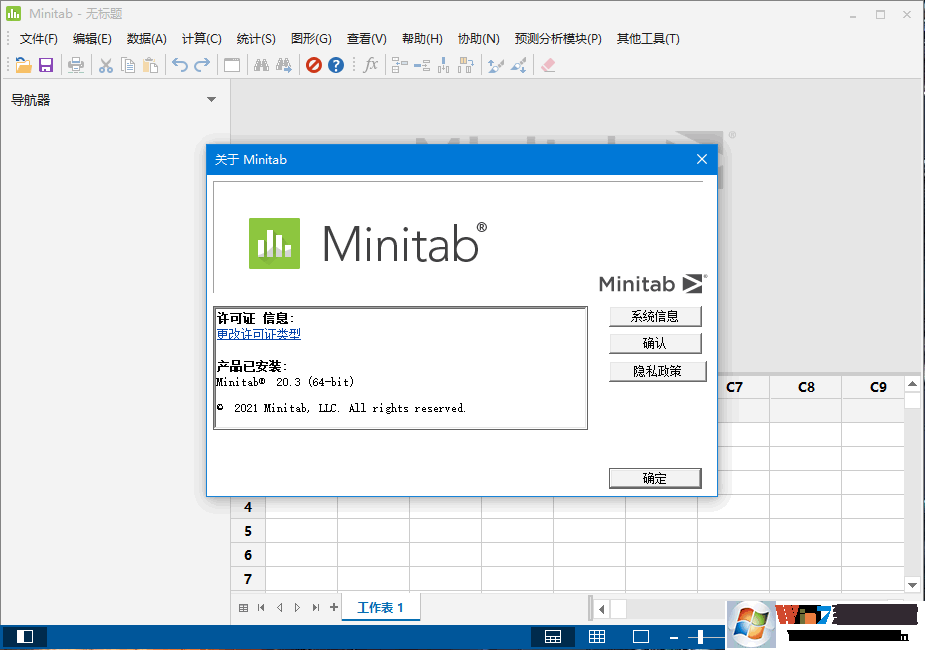Image resolution: width=925 pixels, height=650 pixels.
Task: Open the Assistant menu 协助(N)
Action: point(479,39)
